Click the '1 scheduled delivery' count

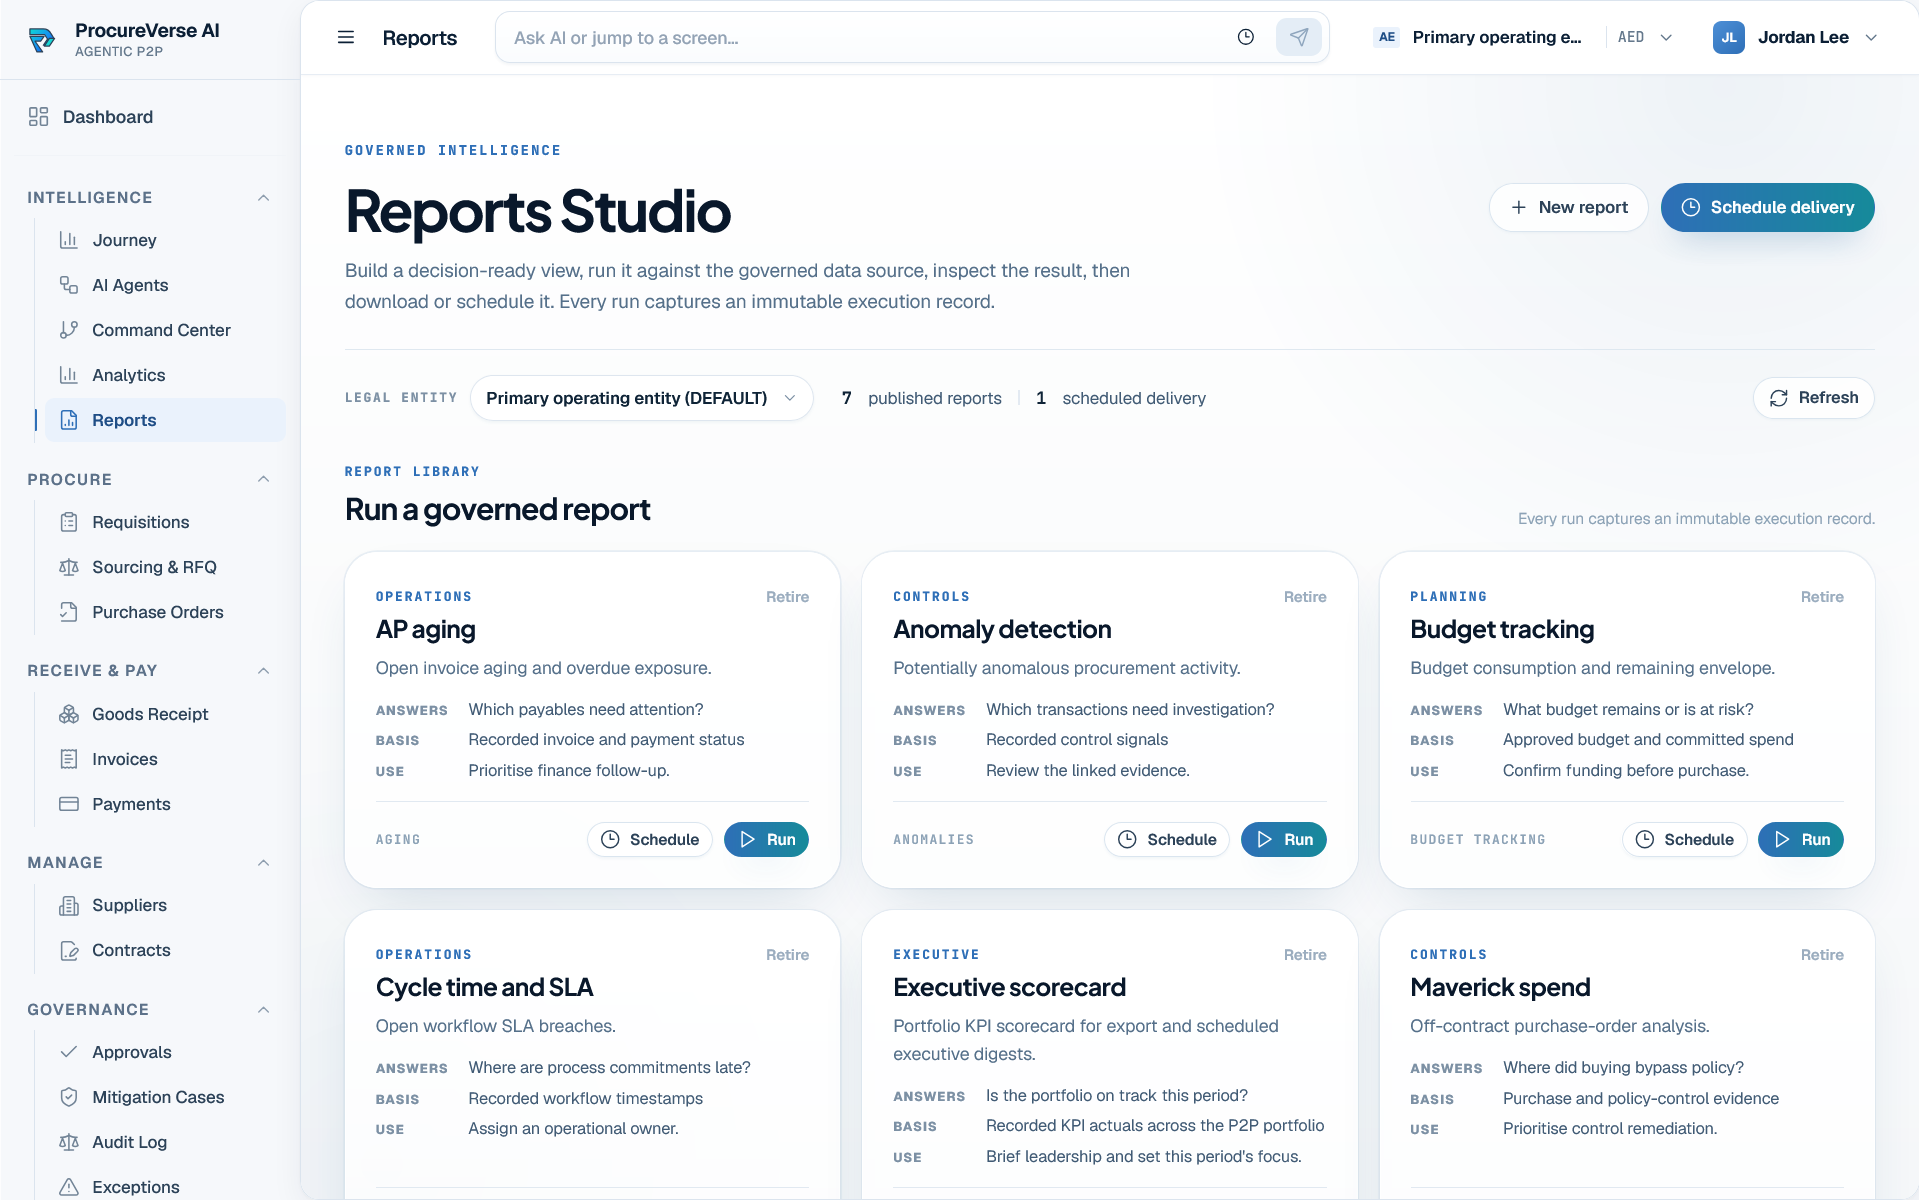(1121, 398)
